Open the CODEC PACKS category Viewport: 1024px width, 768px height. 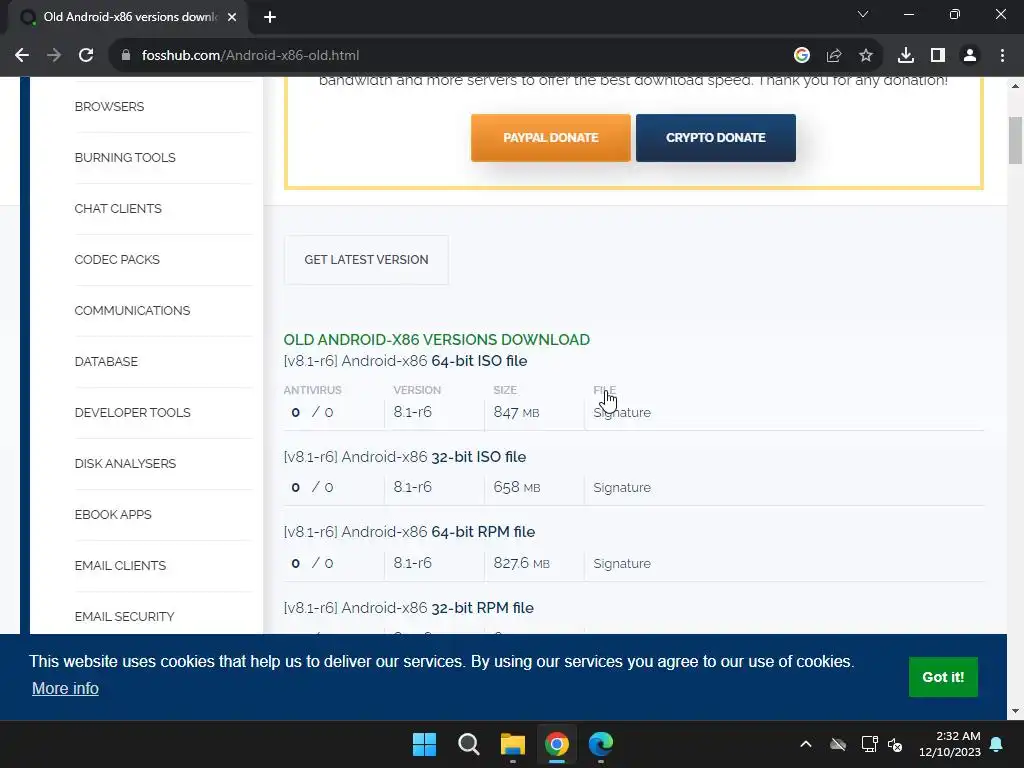(x=117, y=259)
